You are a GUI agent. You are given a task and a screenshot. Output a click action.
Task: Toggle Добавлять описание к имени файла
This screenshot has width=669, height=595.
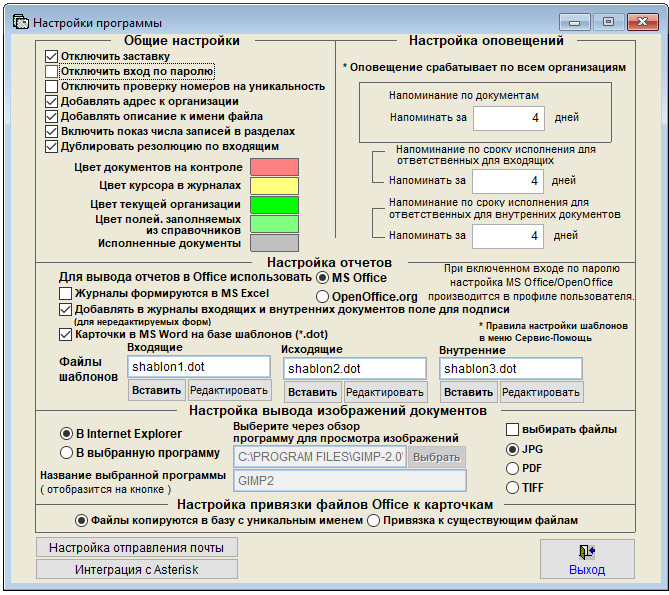51,116
